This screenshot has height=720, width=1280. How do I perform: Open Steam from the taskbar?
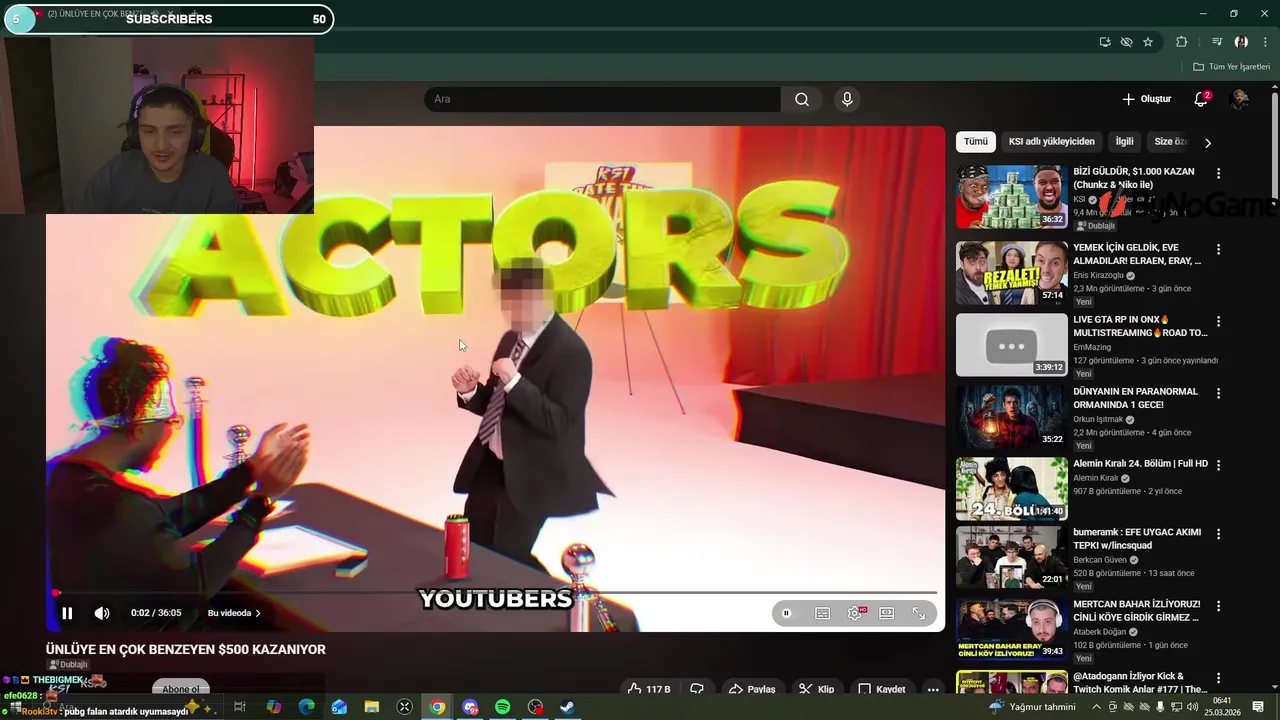point(567,707)
